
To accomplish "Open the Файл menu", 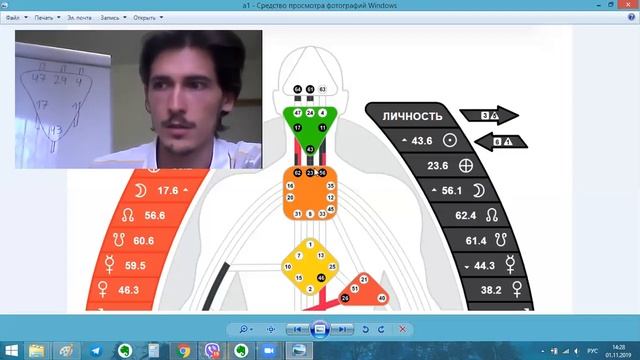I will click(16, 18).
